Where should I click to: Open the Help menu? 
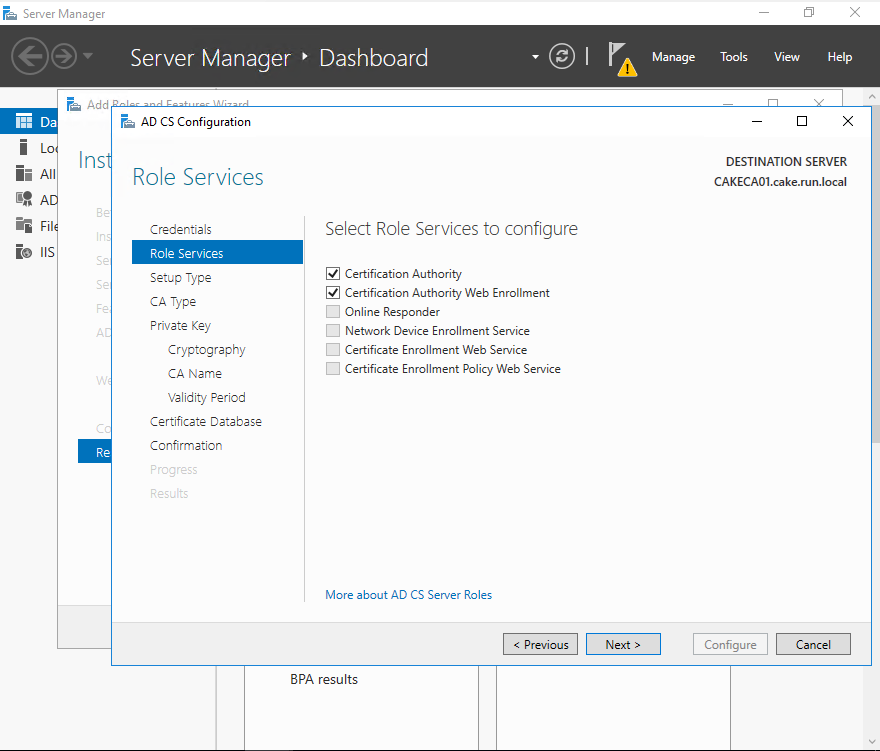point(840,57)
